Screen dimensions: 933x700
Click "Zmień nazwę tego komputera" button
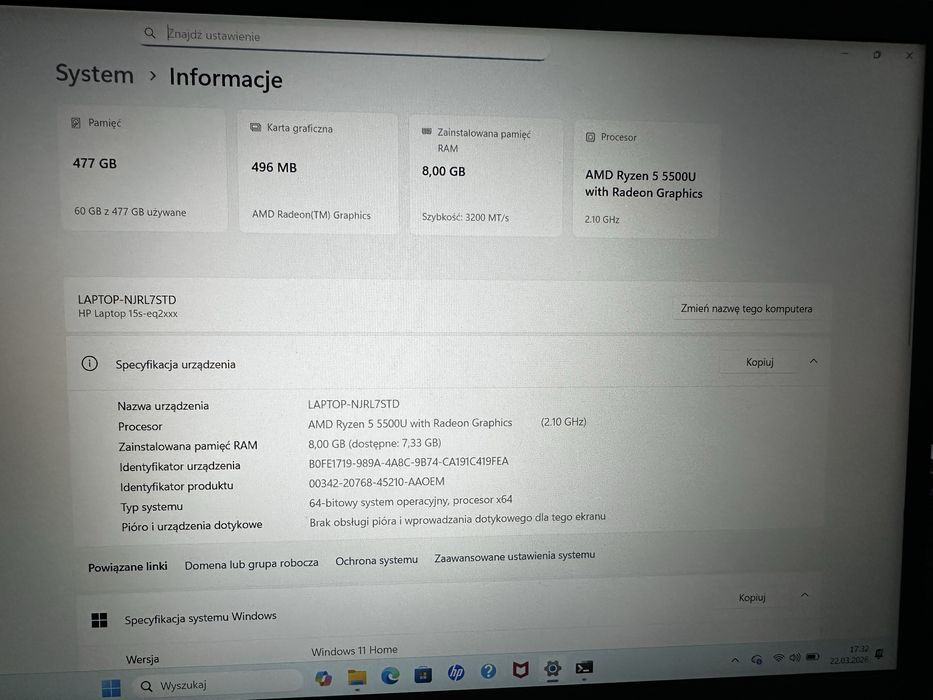(746, 308)
